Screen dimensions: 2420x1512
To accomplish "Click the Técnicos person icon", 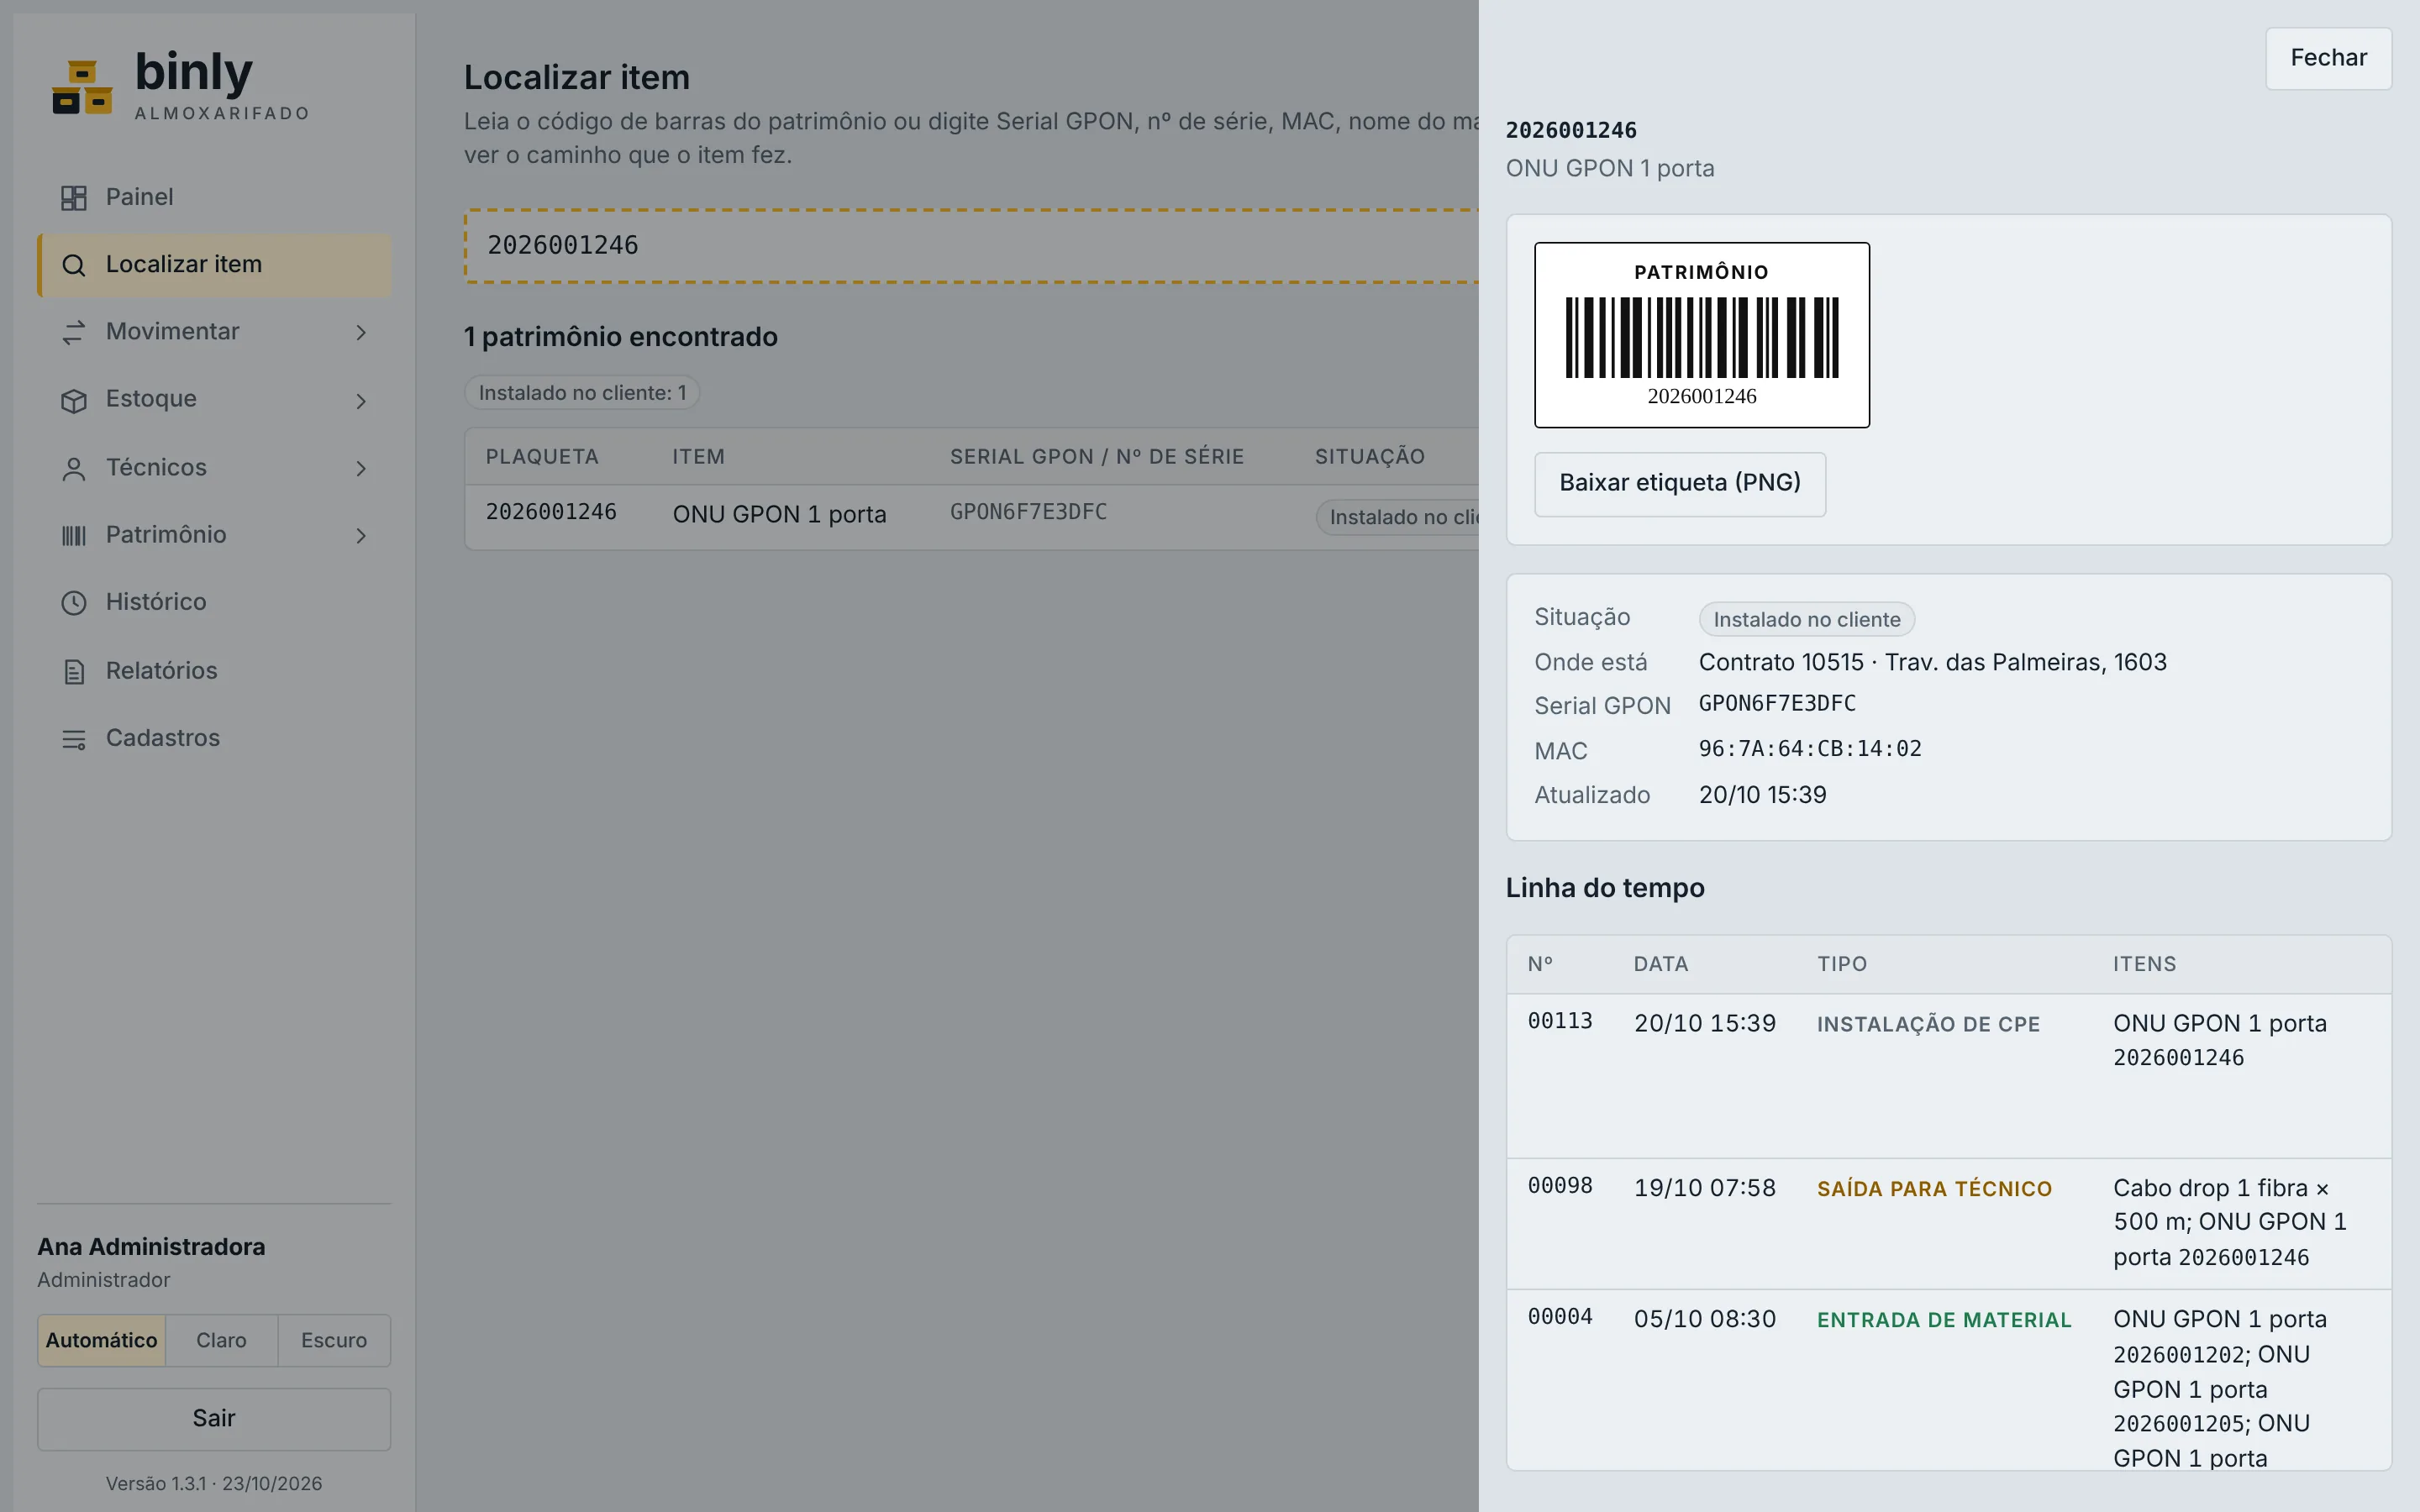I will (x=74, y=468).
